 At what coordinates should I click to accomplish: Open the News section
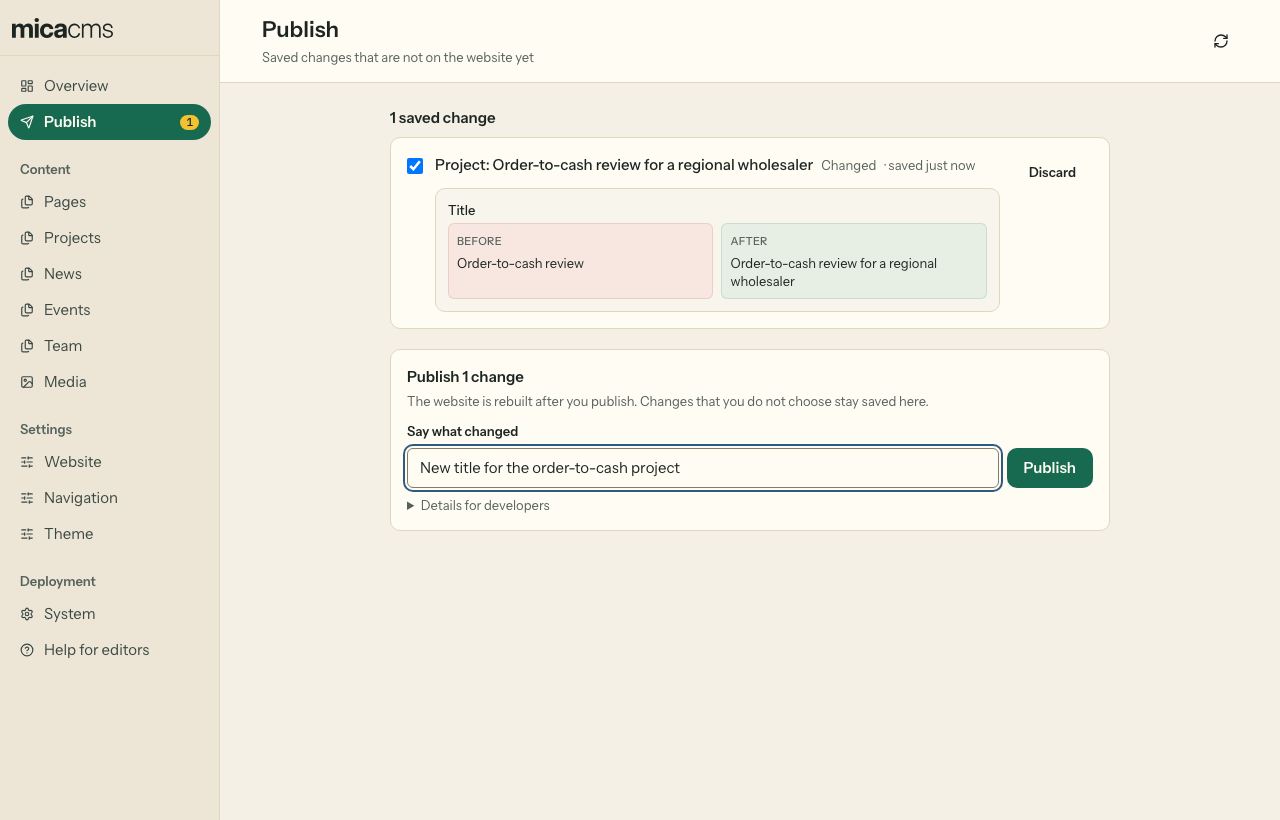pyautogui.click(x=109, y=274)
